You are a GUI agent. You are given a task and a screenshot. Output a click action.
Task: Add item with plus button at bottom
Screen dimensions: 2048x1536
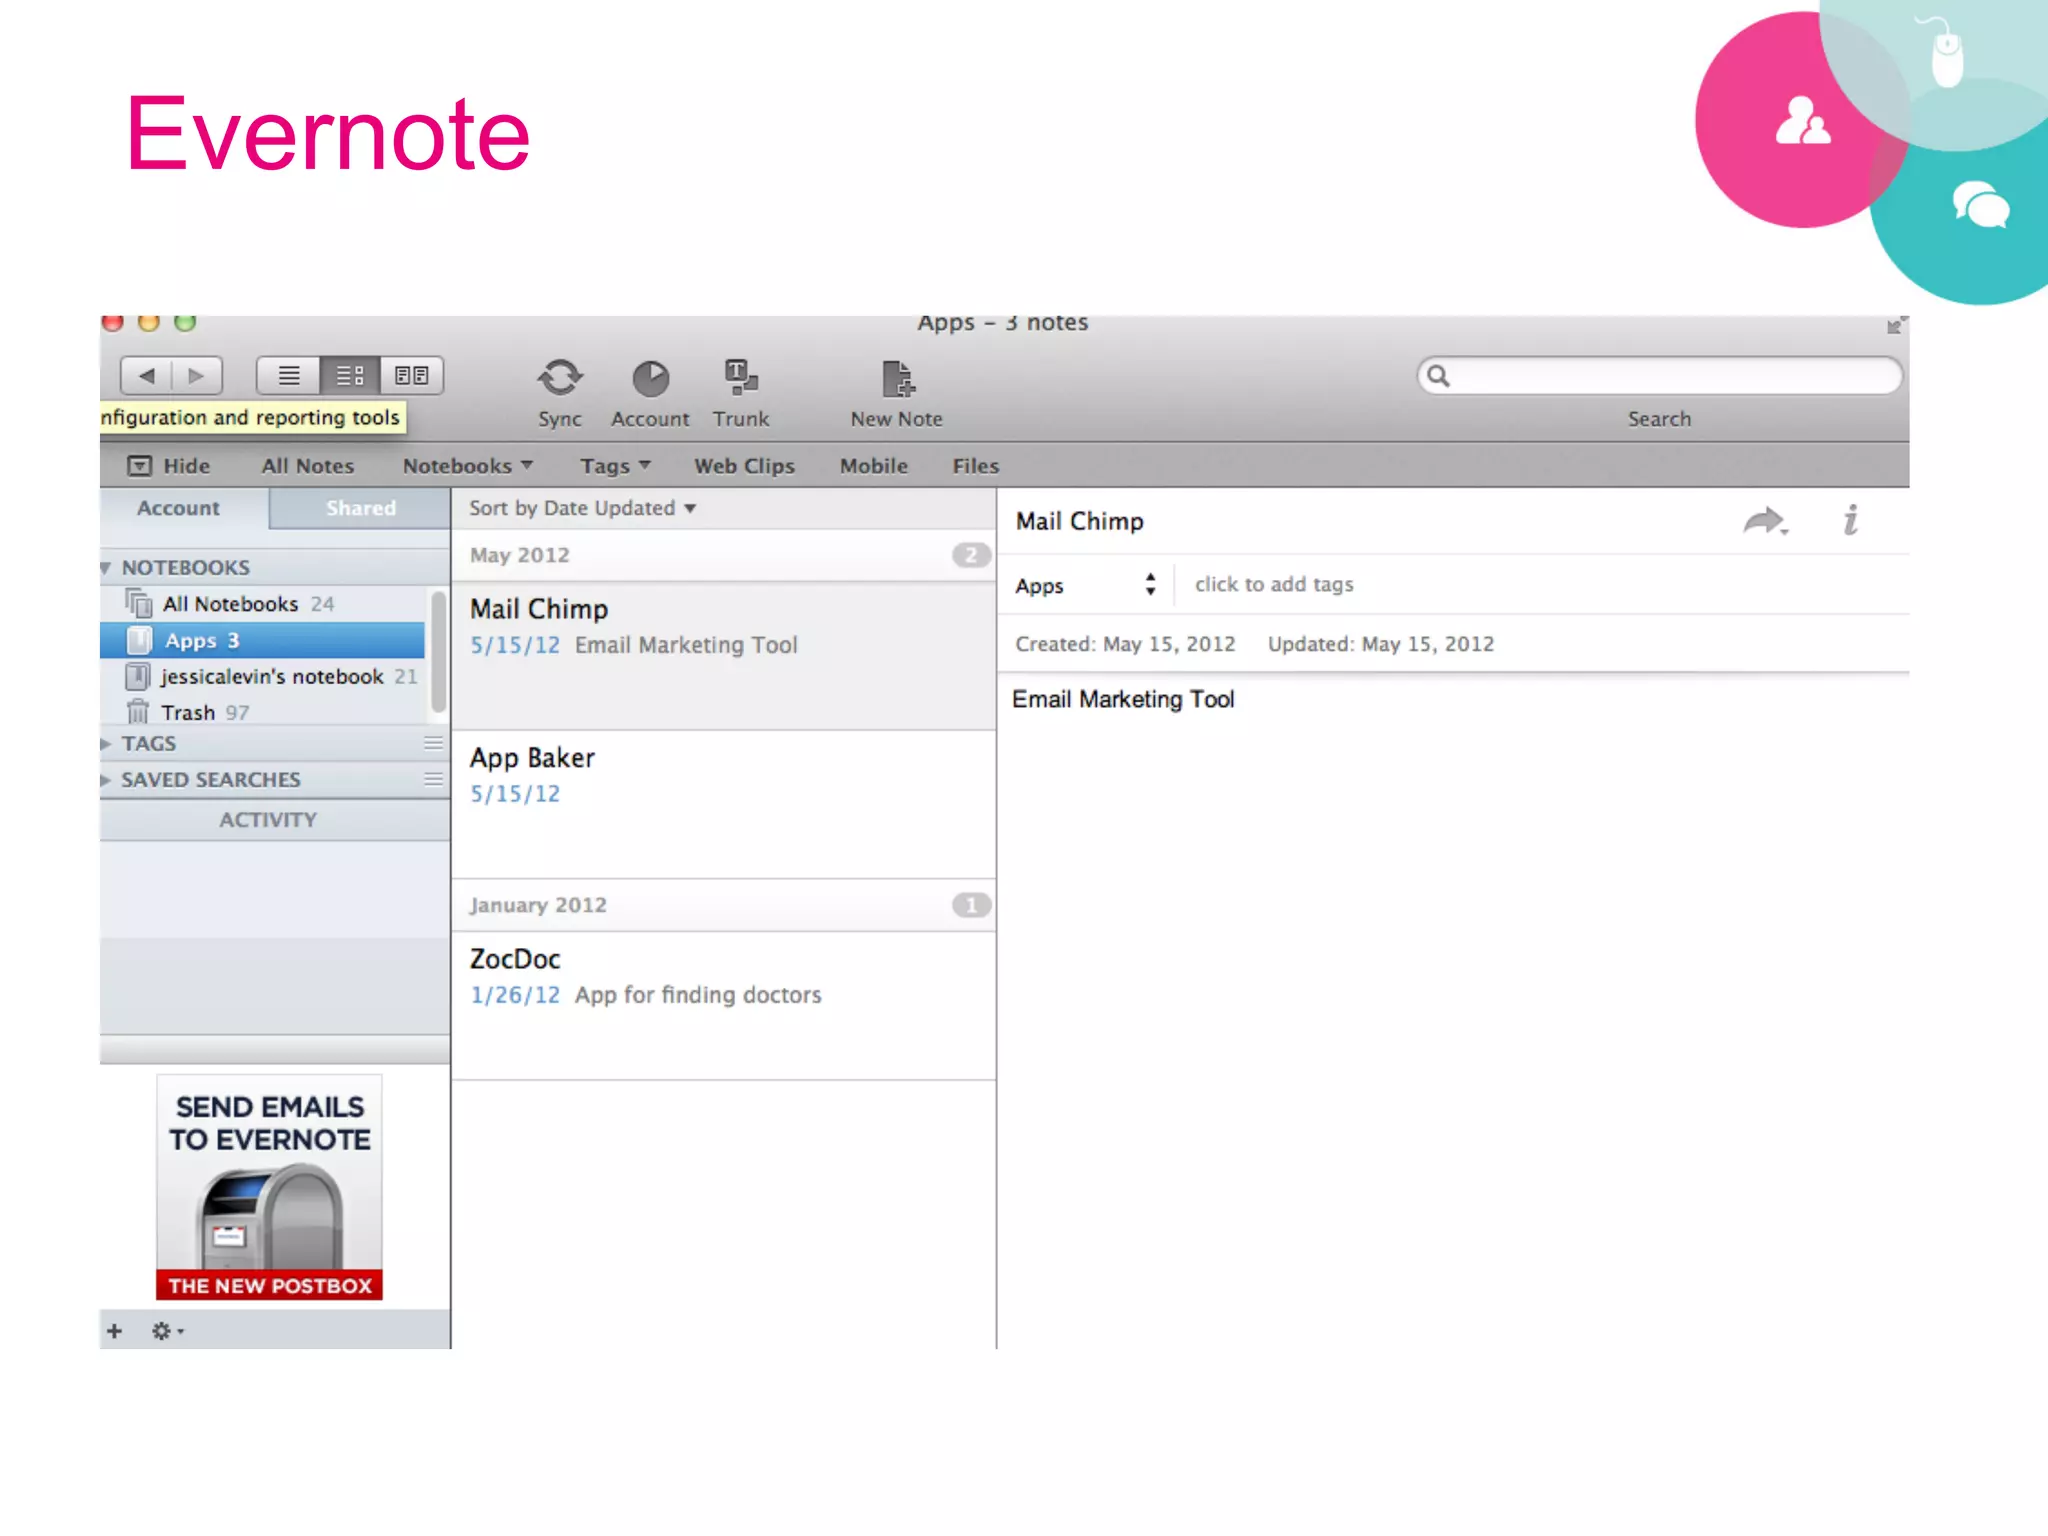pos(114,1331)
